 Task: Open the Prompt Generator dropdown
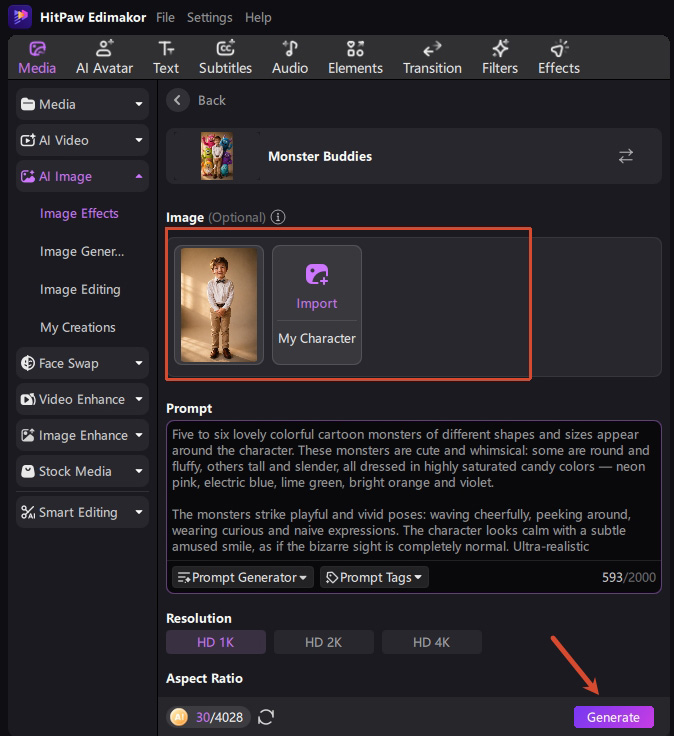(x=242, y=577)
